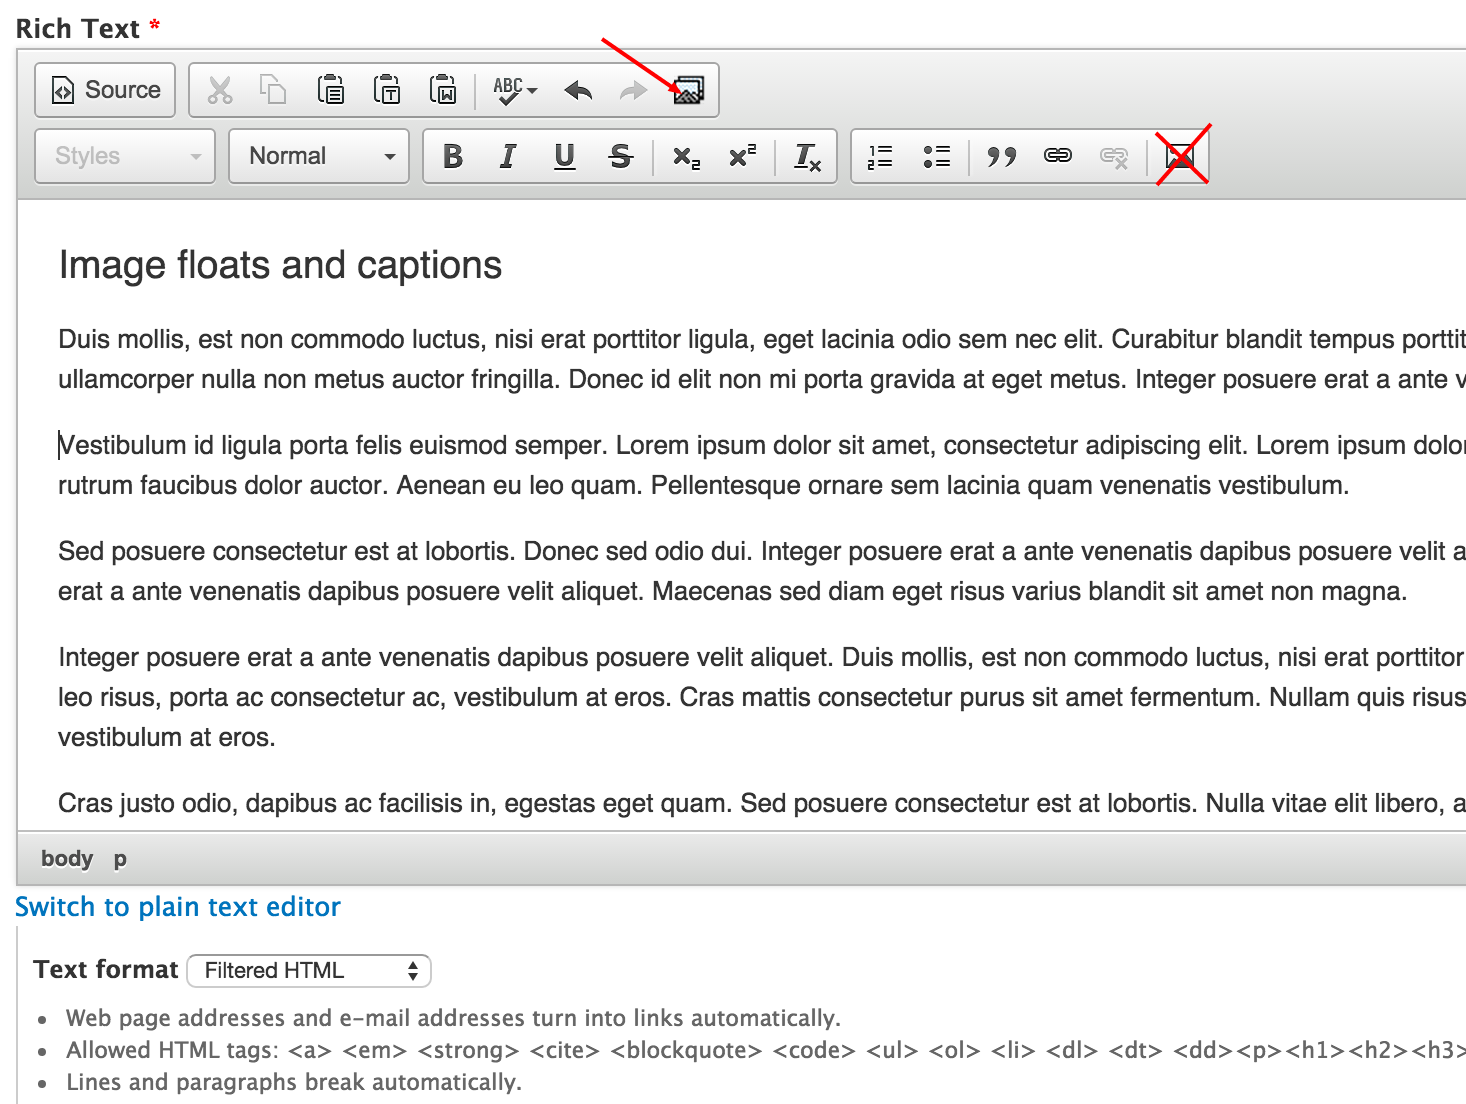Click paragraph starting 'Integer posuere erat'
Screen dimensions: 1466x1104
click(x=762, y=697)
